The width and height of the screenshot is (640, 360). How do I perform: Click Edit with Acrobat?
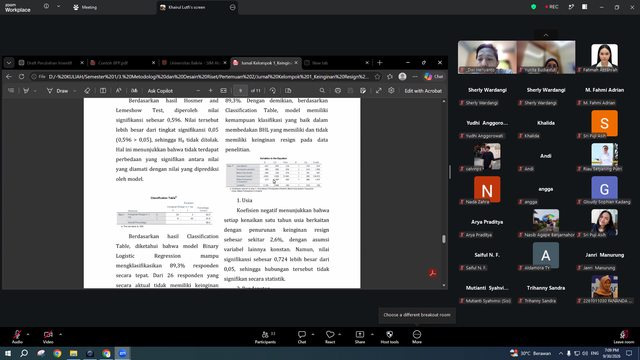[423, 91]
